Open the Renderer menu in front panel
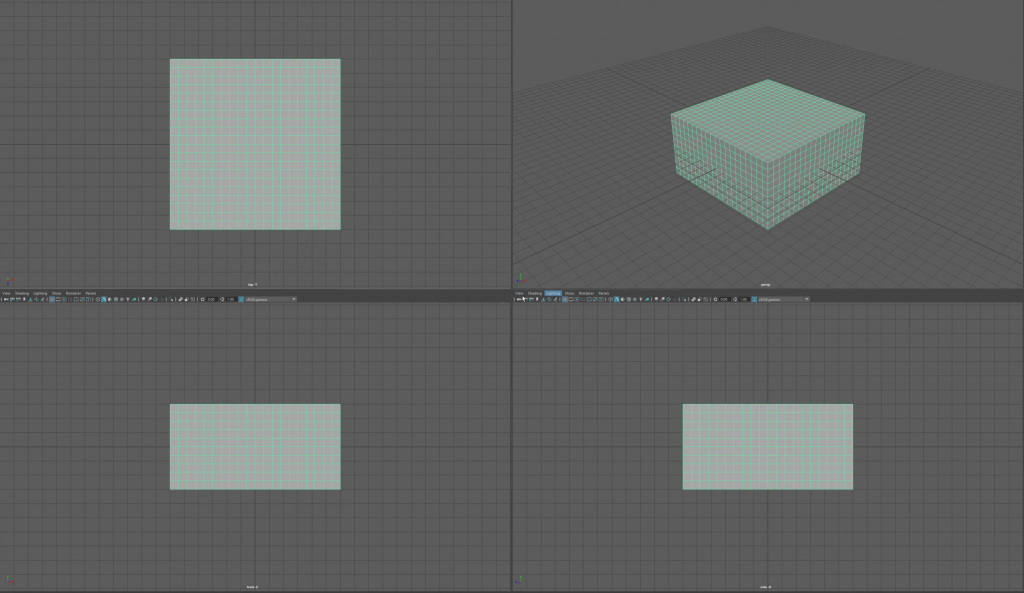Screen dimensions: 1024x593 click(x=73, y=293)
